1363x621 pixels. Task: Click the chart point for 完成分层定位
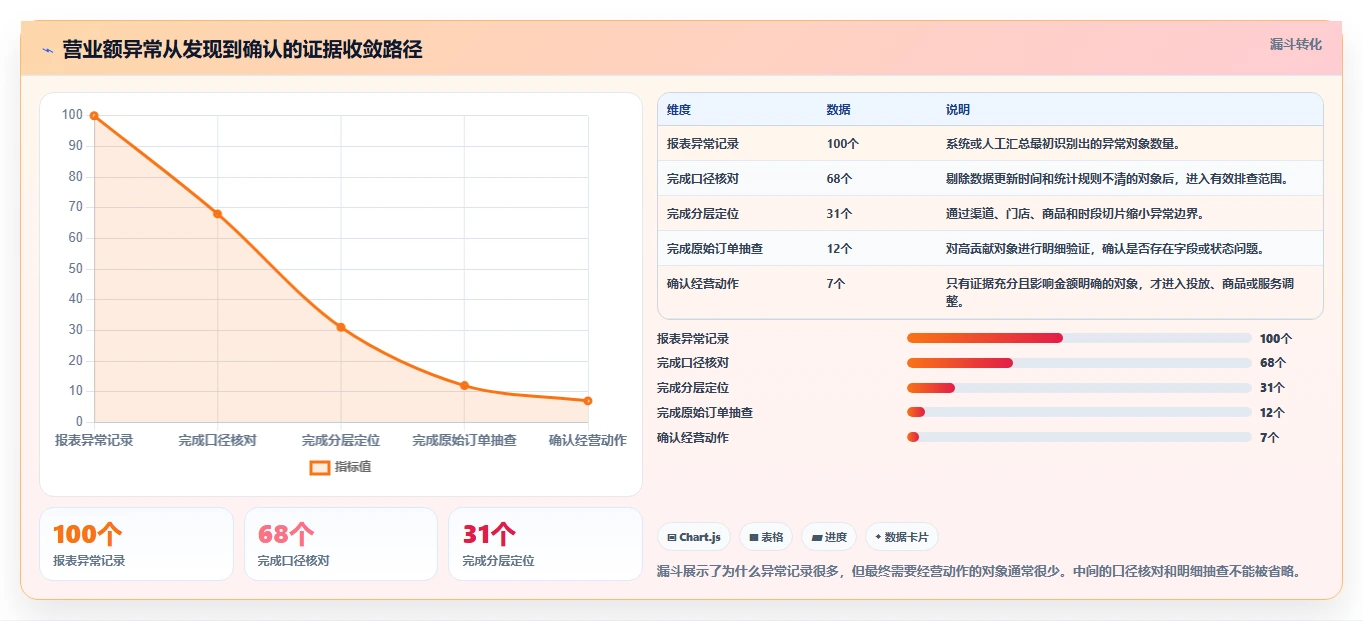tap(341, 327)
